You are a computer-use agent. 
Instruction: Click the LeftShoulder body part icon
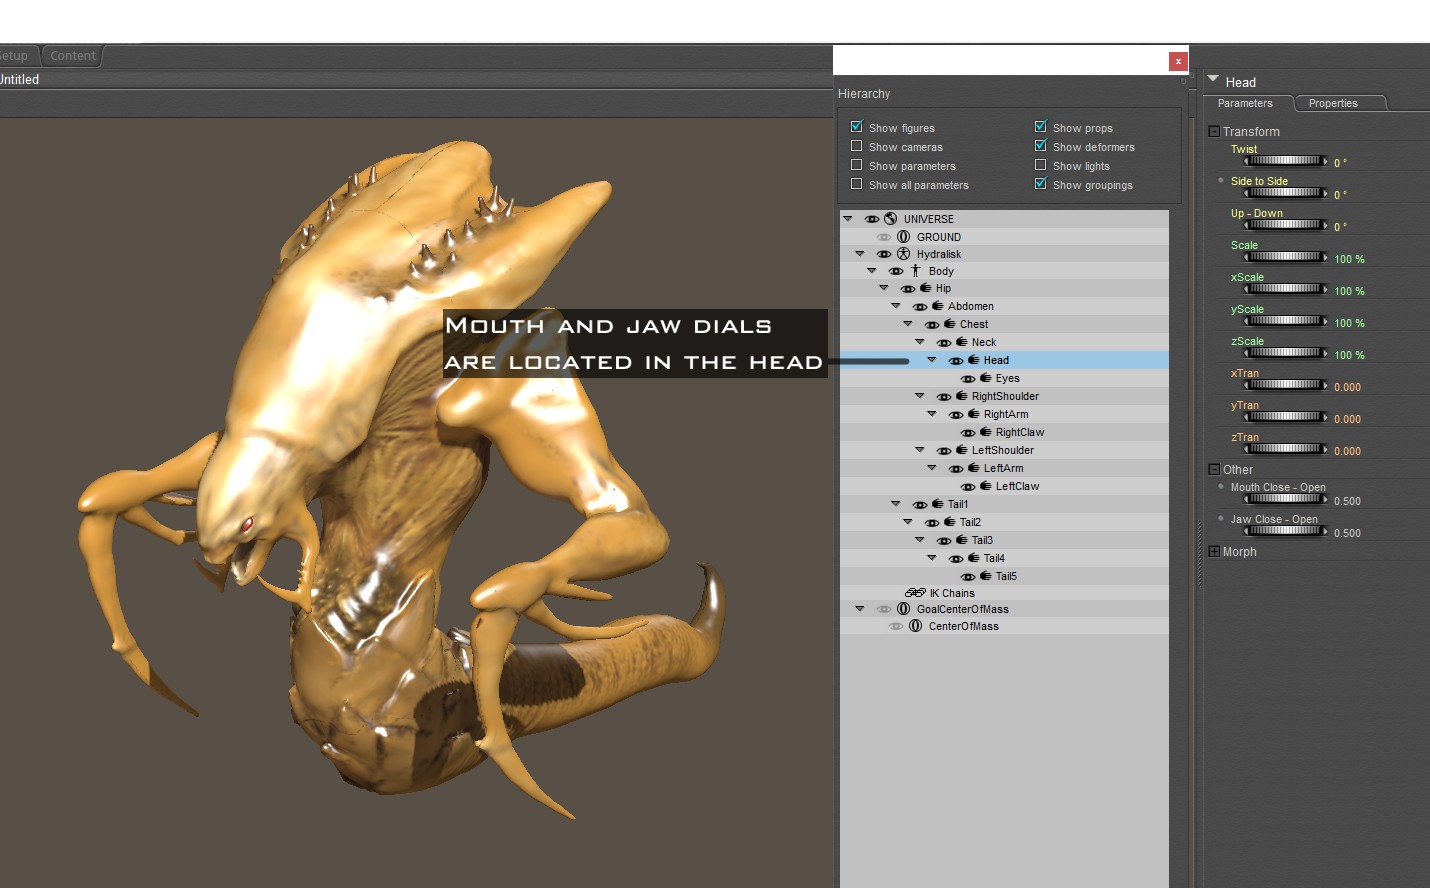962,450
